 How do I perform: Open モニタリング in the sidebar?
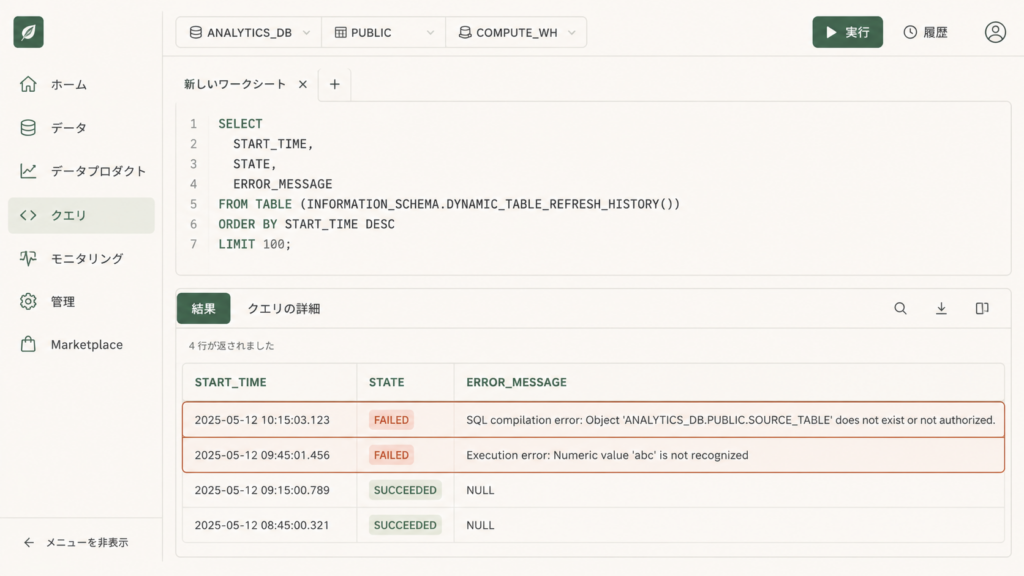(81, 259)
